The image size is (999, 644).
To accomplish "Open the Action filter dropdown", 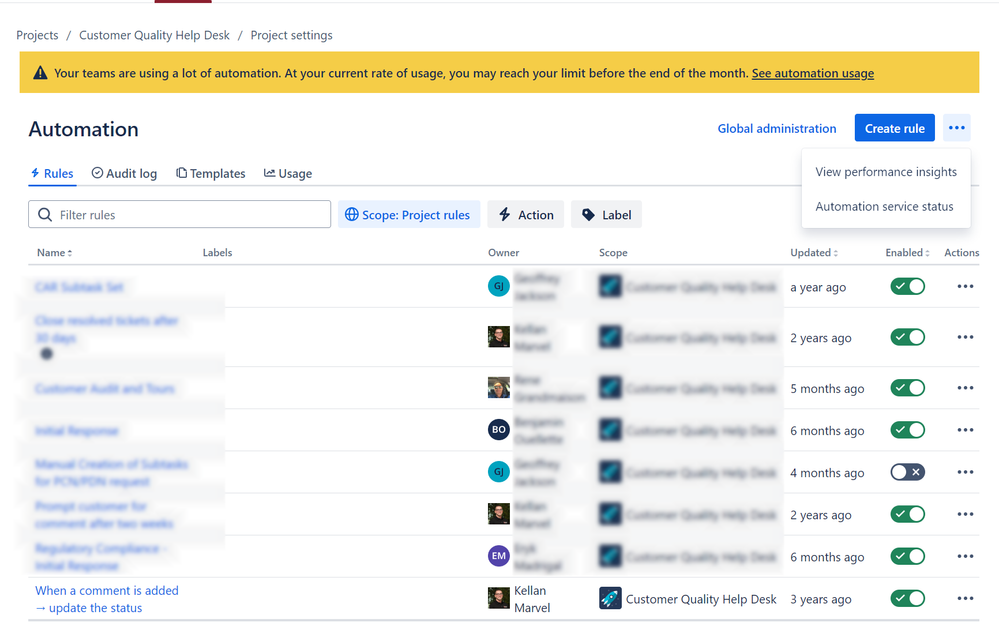I will 526,215.
